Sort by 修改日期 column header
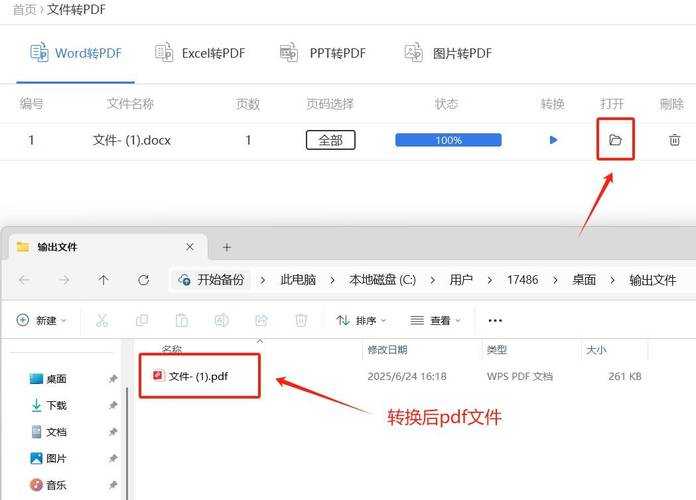The image size is (696, 500). [x=388, y=350]
